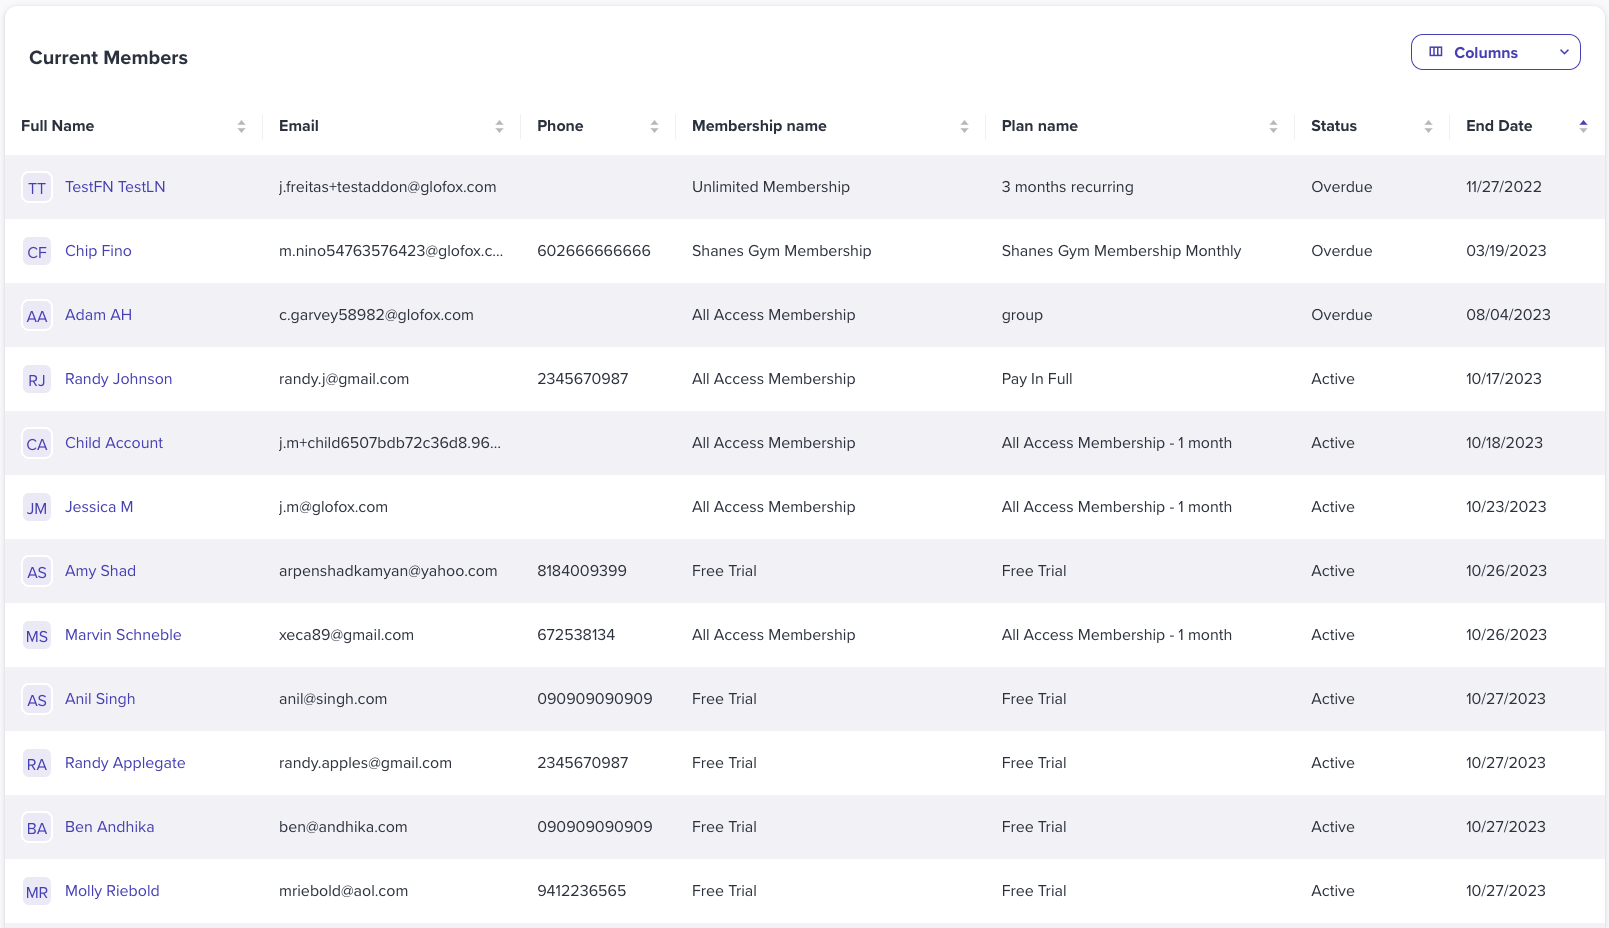Click the 'Pay In Full' plan cell
1609x928 pixels.
point(1037,379)
